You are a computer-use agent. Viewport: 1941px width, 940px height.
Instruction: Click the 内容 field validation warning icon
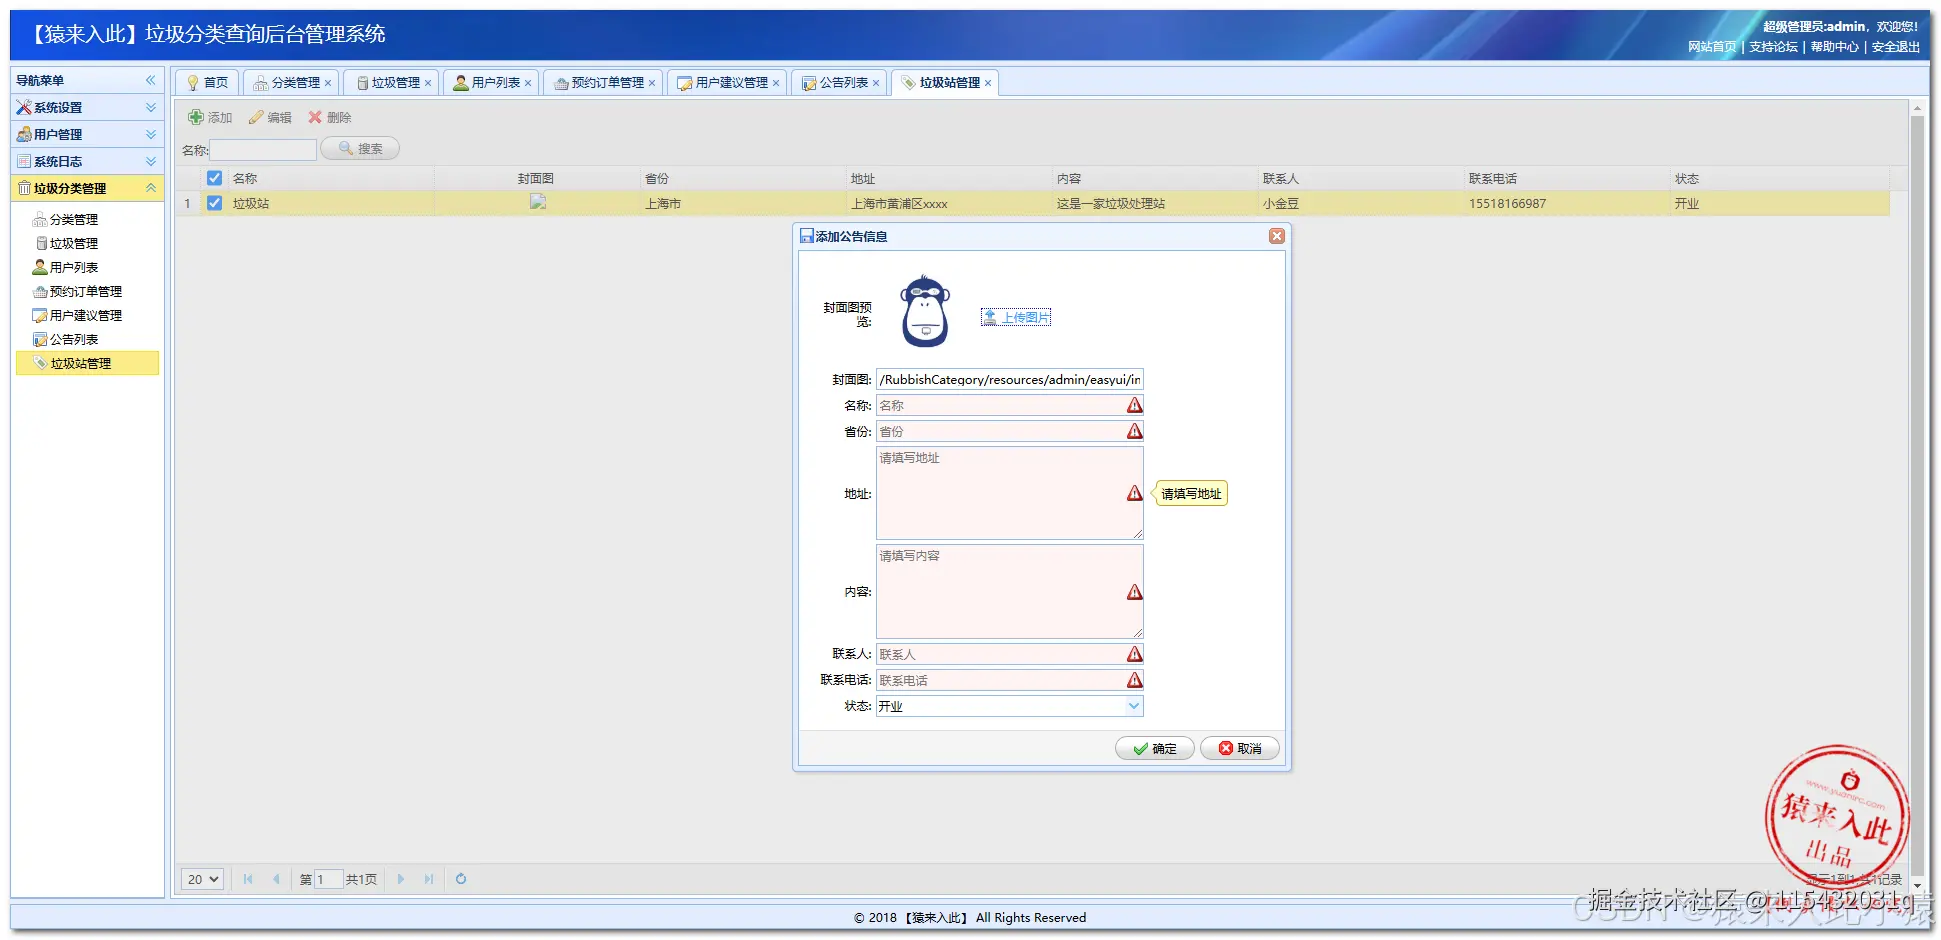pos(1134,592)
